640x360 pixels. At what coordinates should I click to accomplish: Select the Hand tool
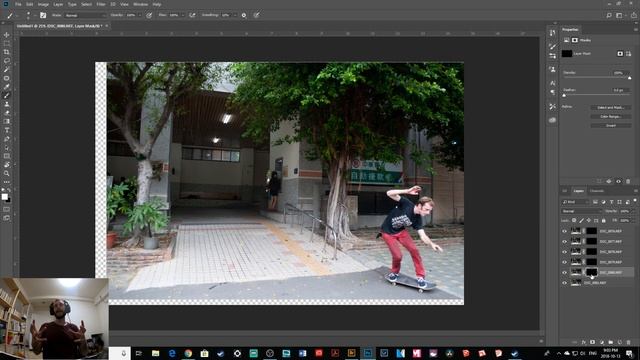tap(7, 164)
